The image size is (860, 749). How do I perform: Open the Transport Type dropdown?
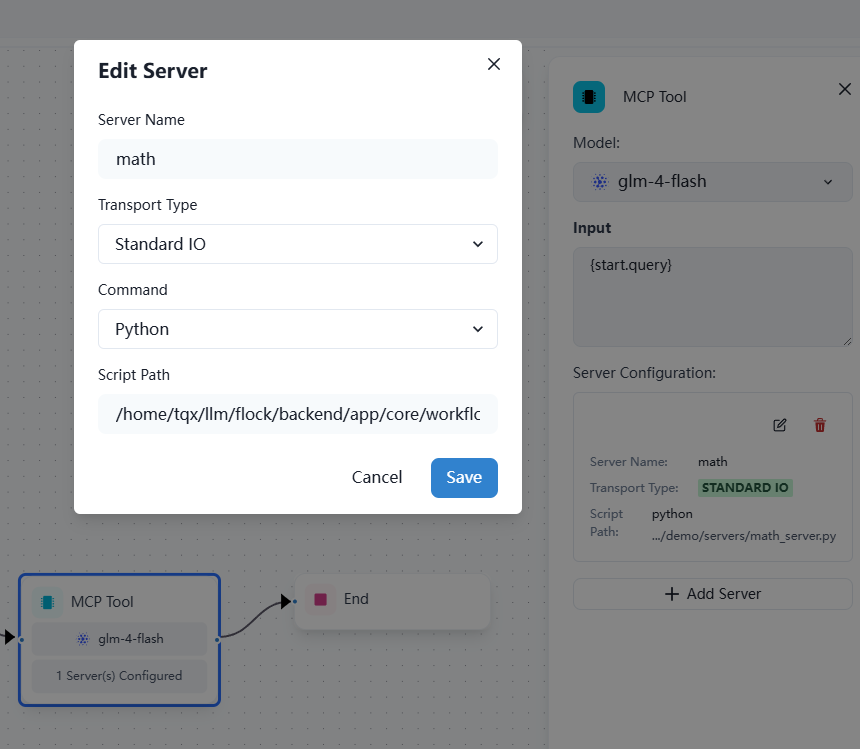tap(298, 244)
